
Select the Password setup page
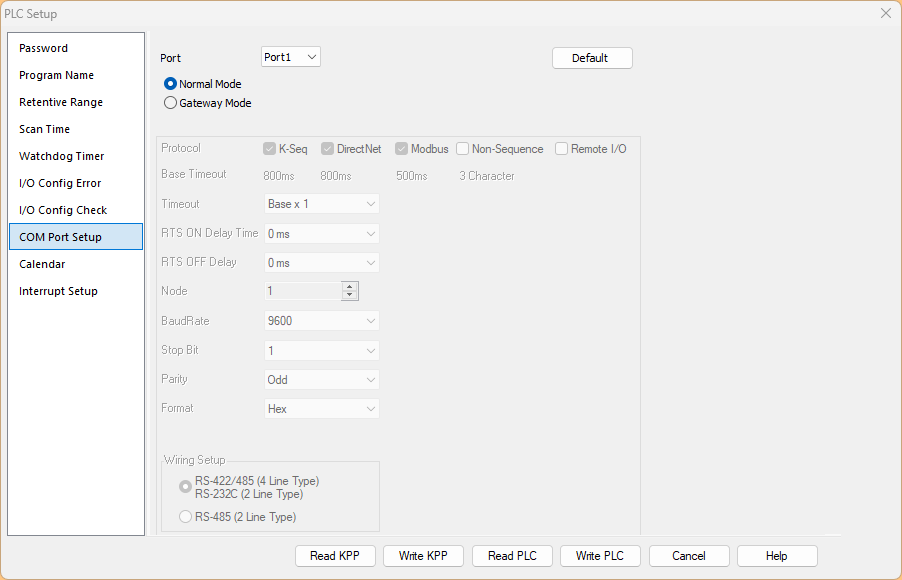(x=76, y=48)
